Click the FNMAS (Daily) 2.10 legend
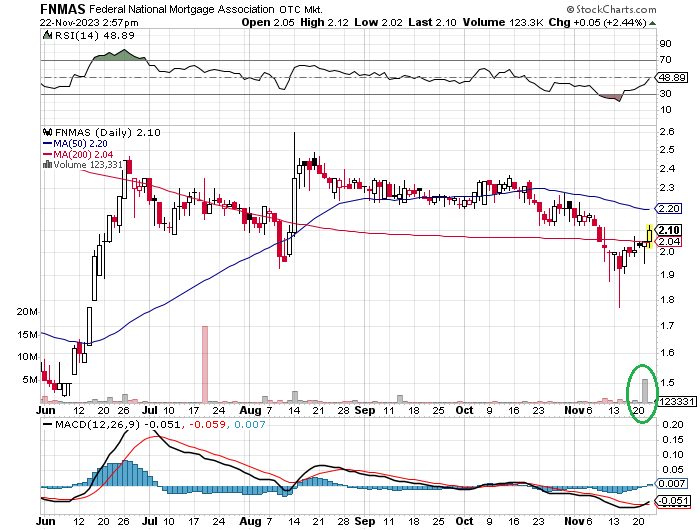 pos(108,132)
